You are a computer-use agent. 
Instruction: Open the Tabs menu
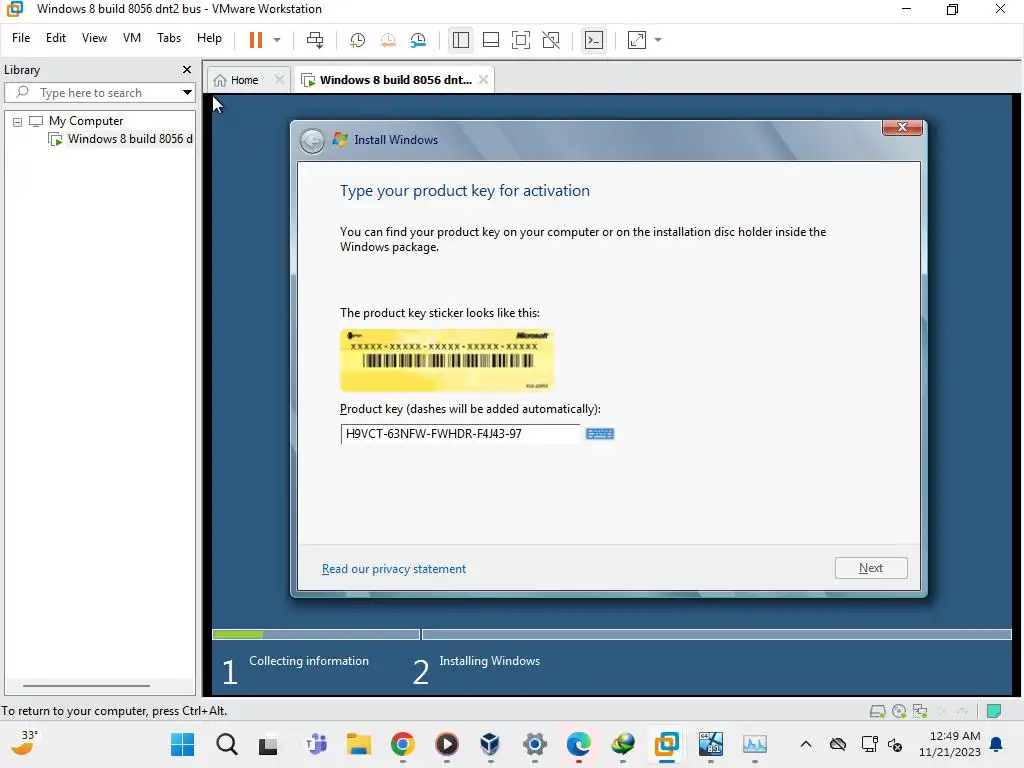[168, 38]
